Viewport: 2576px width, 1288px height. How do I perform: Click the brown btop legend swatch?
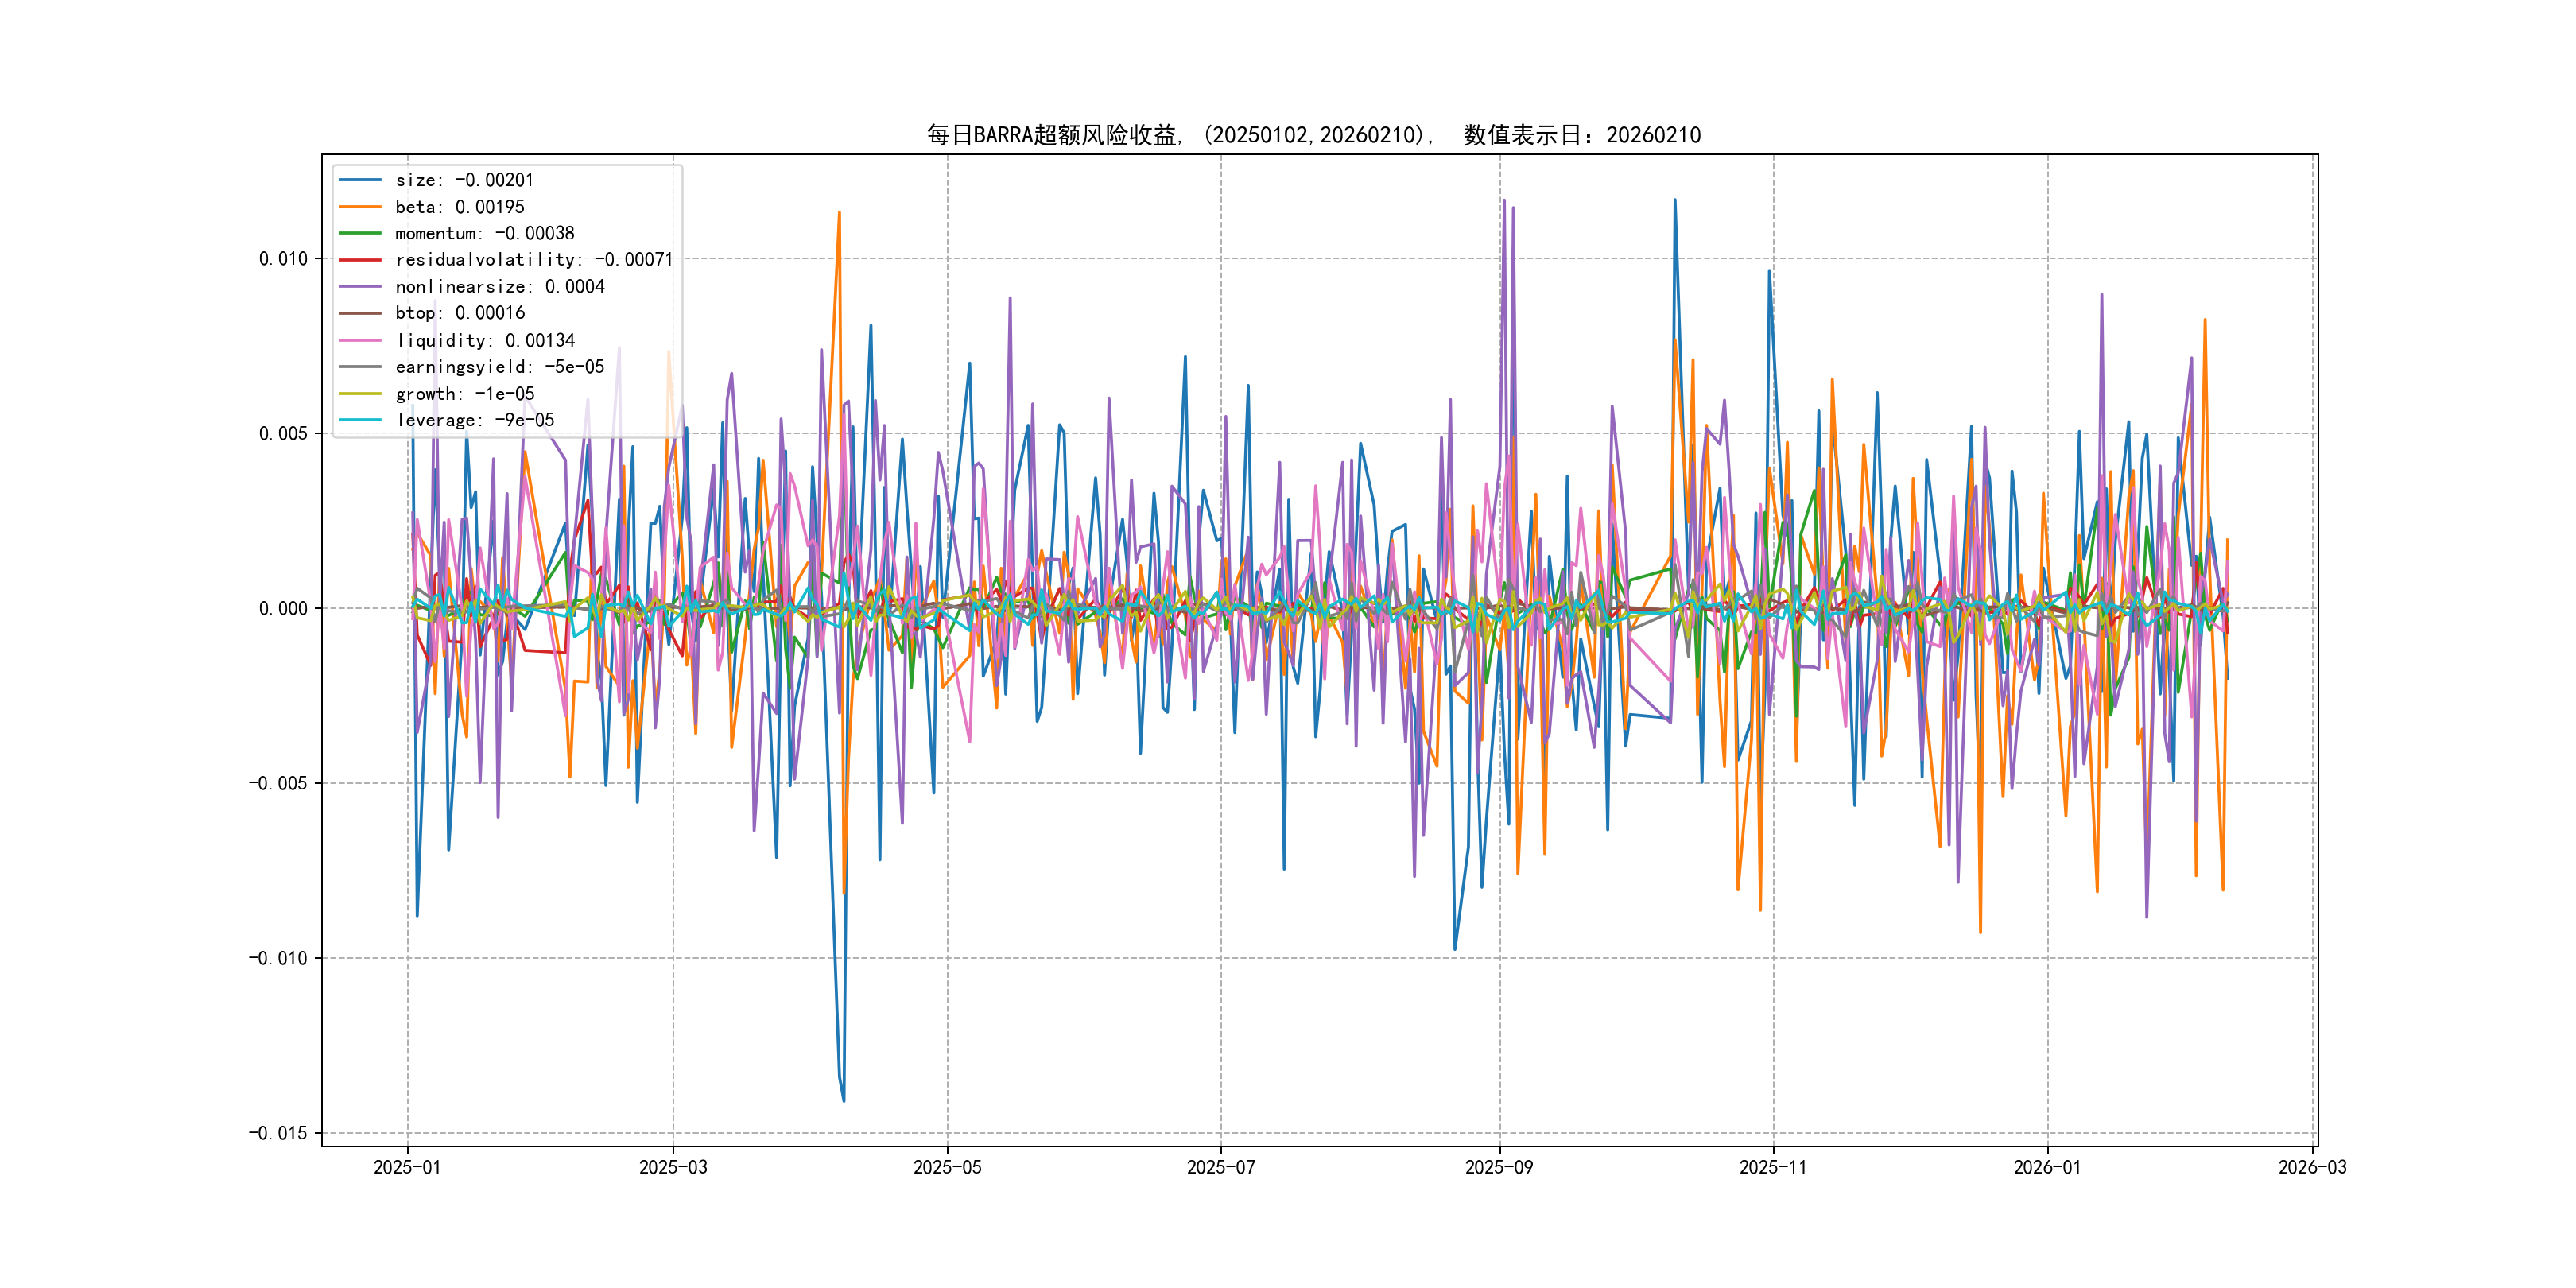(x=360, y=313)
